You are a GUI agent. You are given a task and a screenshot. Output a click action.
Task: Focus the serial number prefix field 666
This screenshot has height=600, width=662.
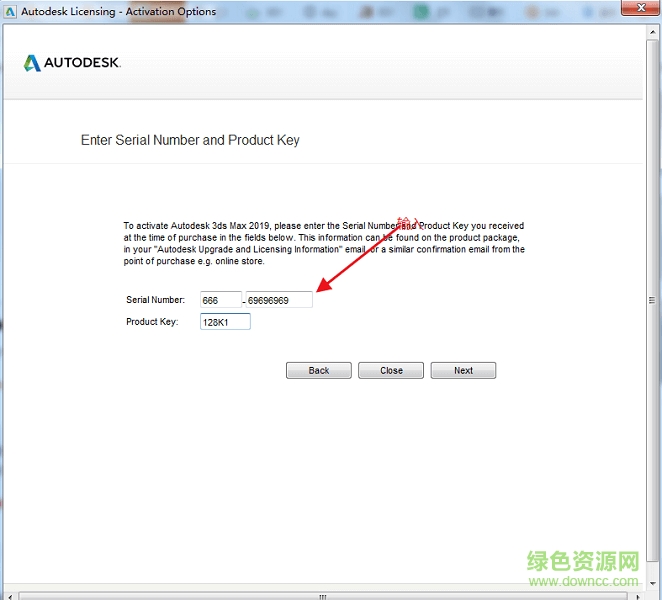(221, 300)
